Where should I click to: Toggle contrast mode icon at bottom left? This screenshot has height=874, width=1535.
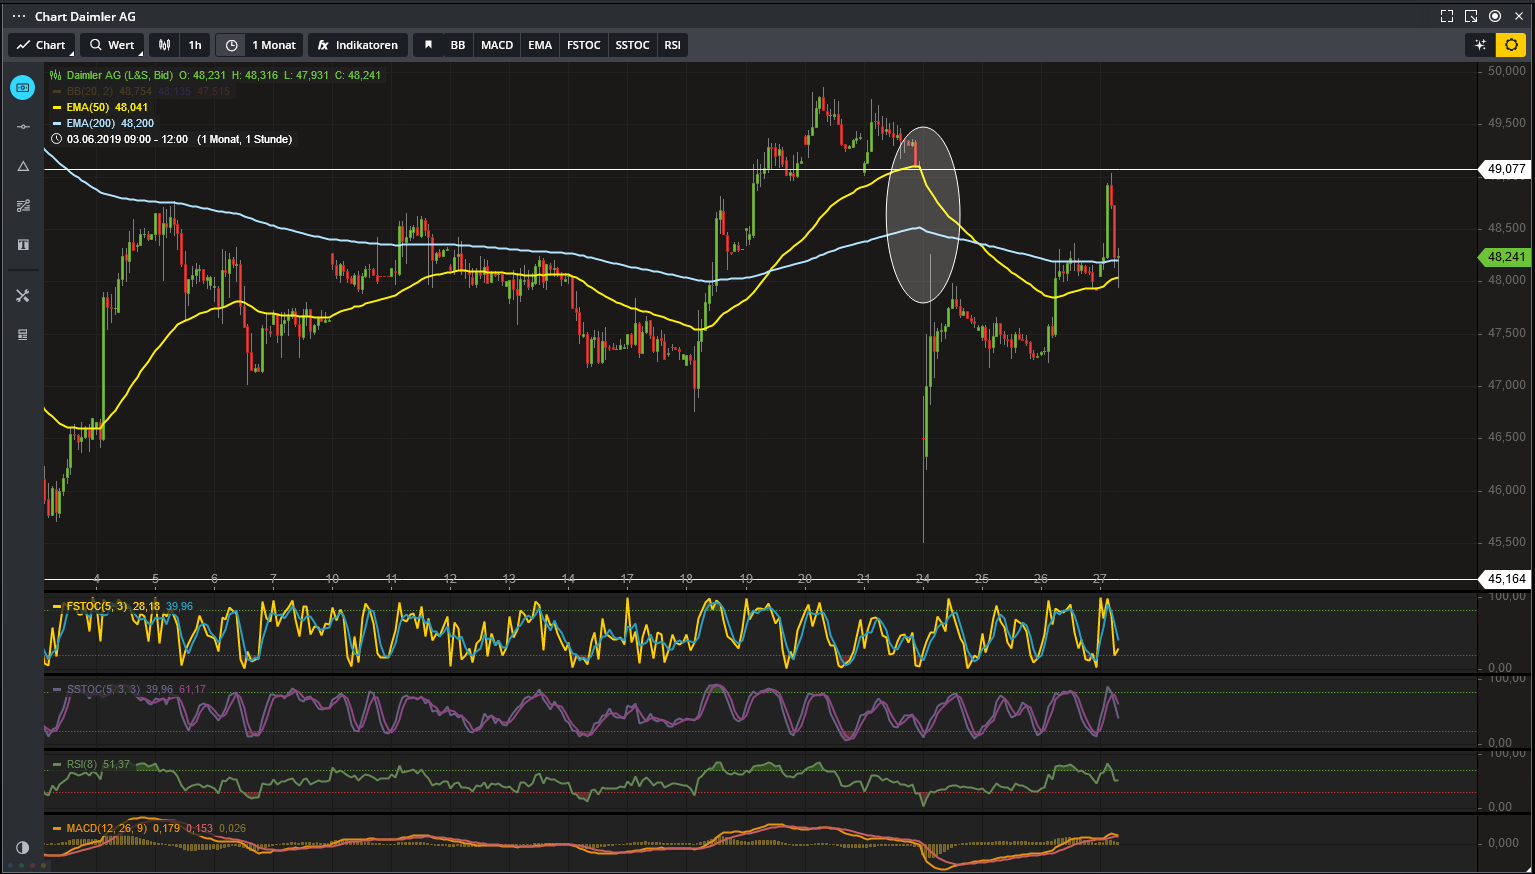pos(23,847)
